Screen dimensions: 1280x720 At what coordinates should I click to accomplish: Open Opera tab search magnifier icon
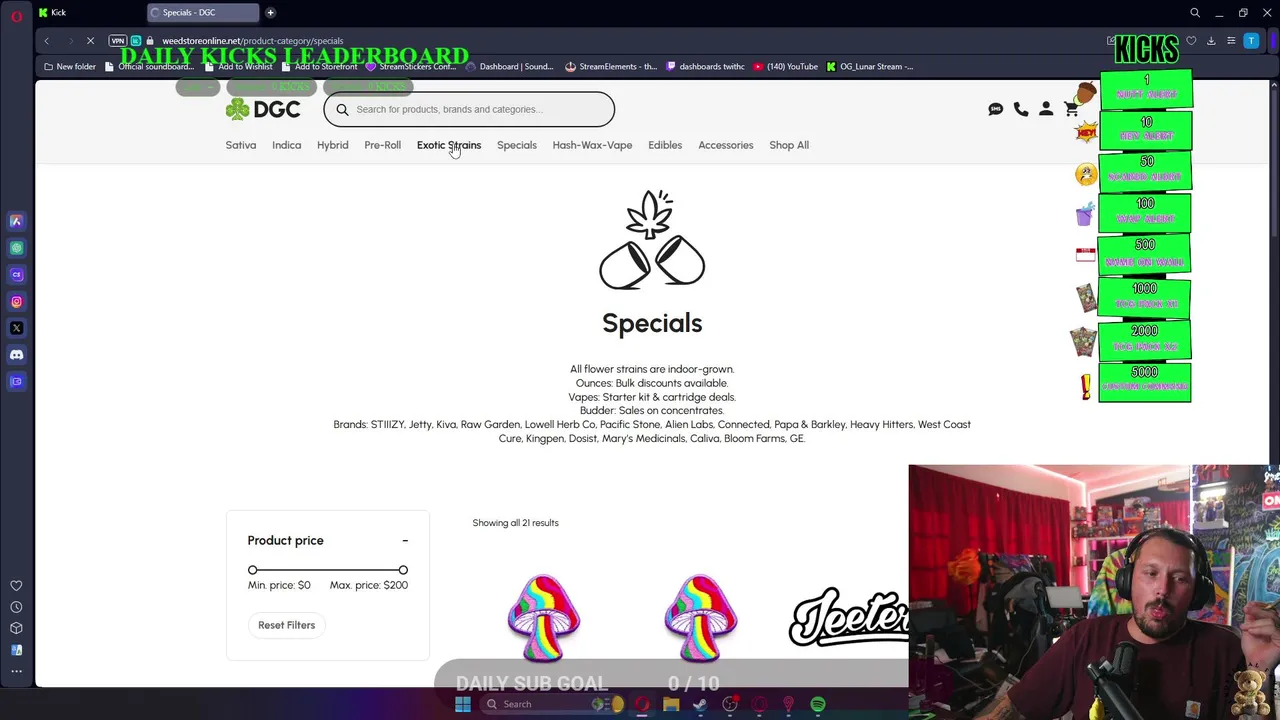click(x=1195, y=13)
